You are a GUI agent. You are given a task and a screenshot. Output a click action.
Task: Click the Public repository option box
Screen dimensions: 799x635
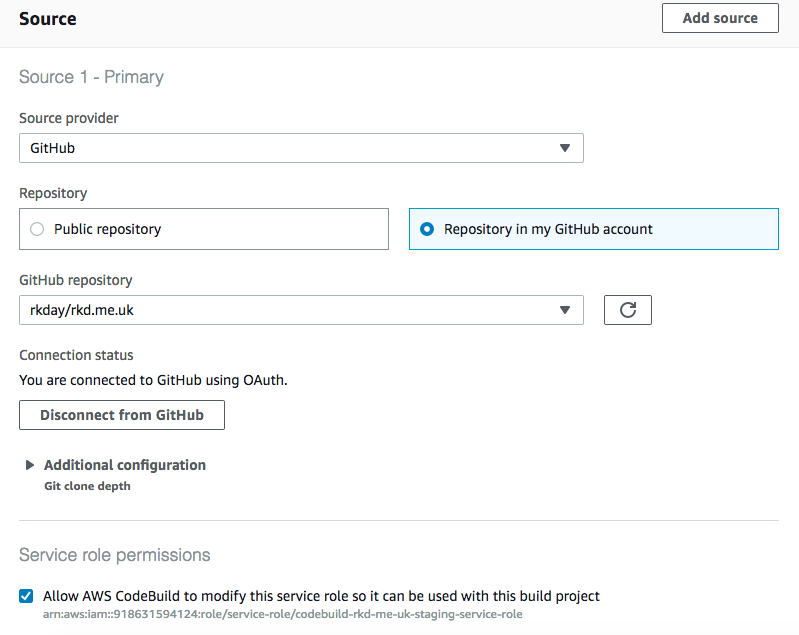pyautogui.click(x=204, y=229)
